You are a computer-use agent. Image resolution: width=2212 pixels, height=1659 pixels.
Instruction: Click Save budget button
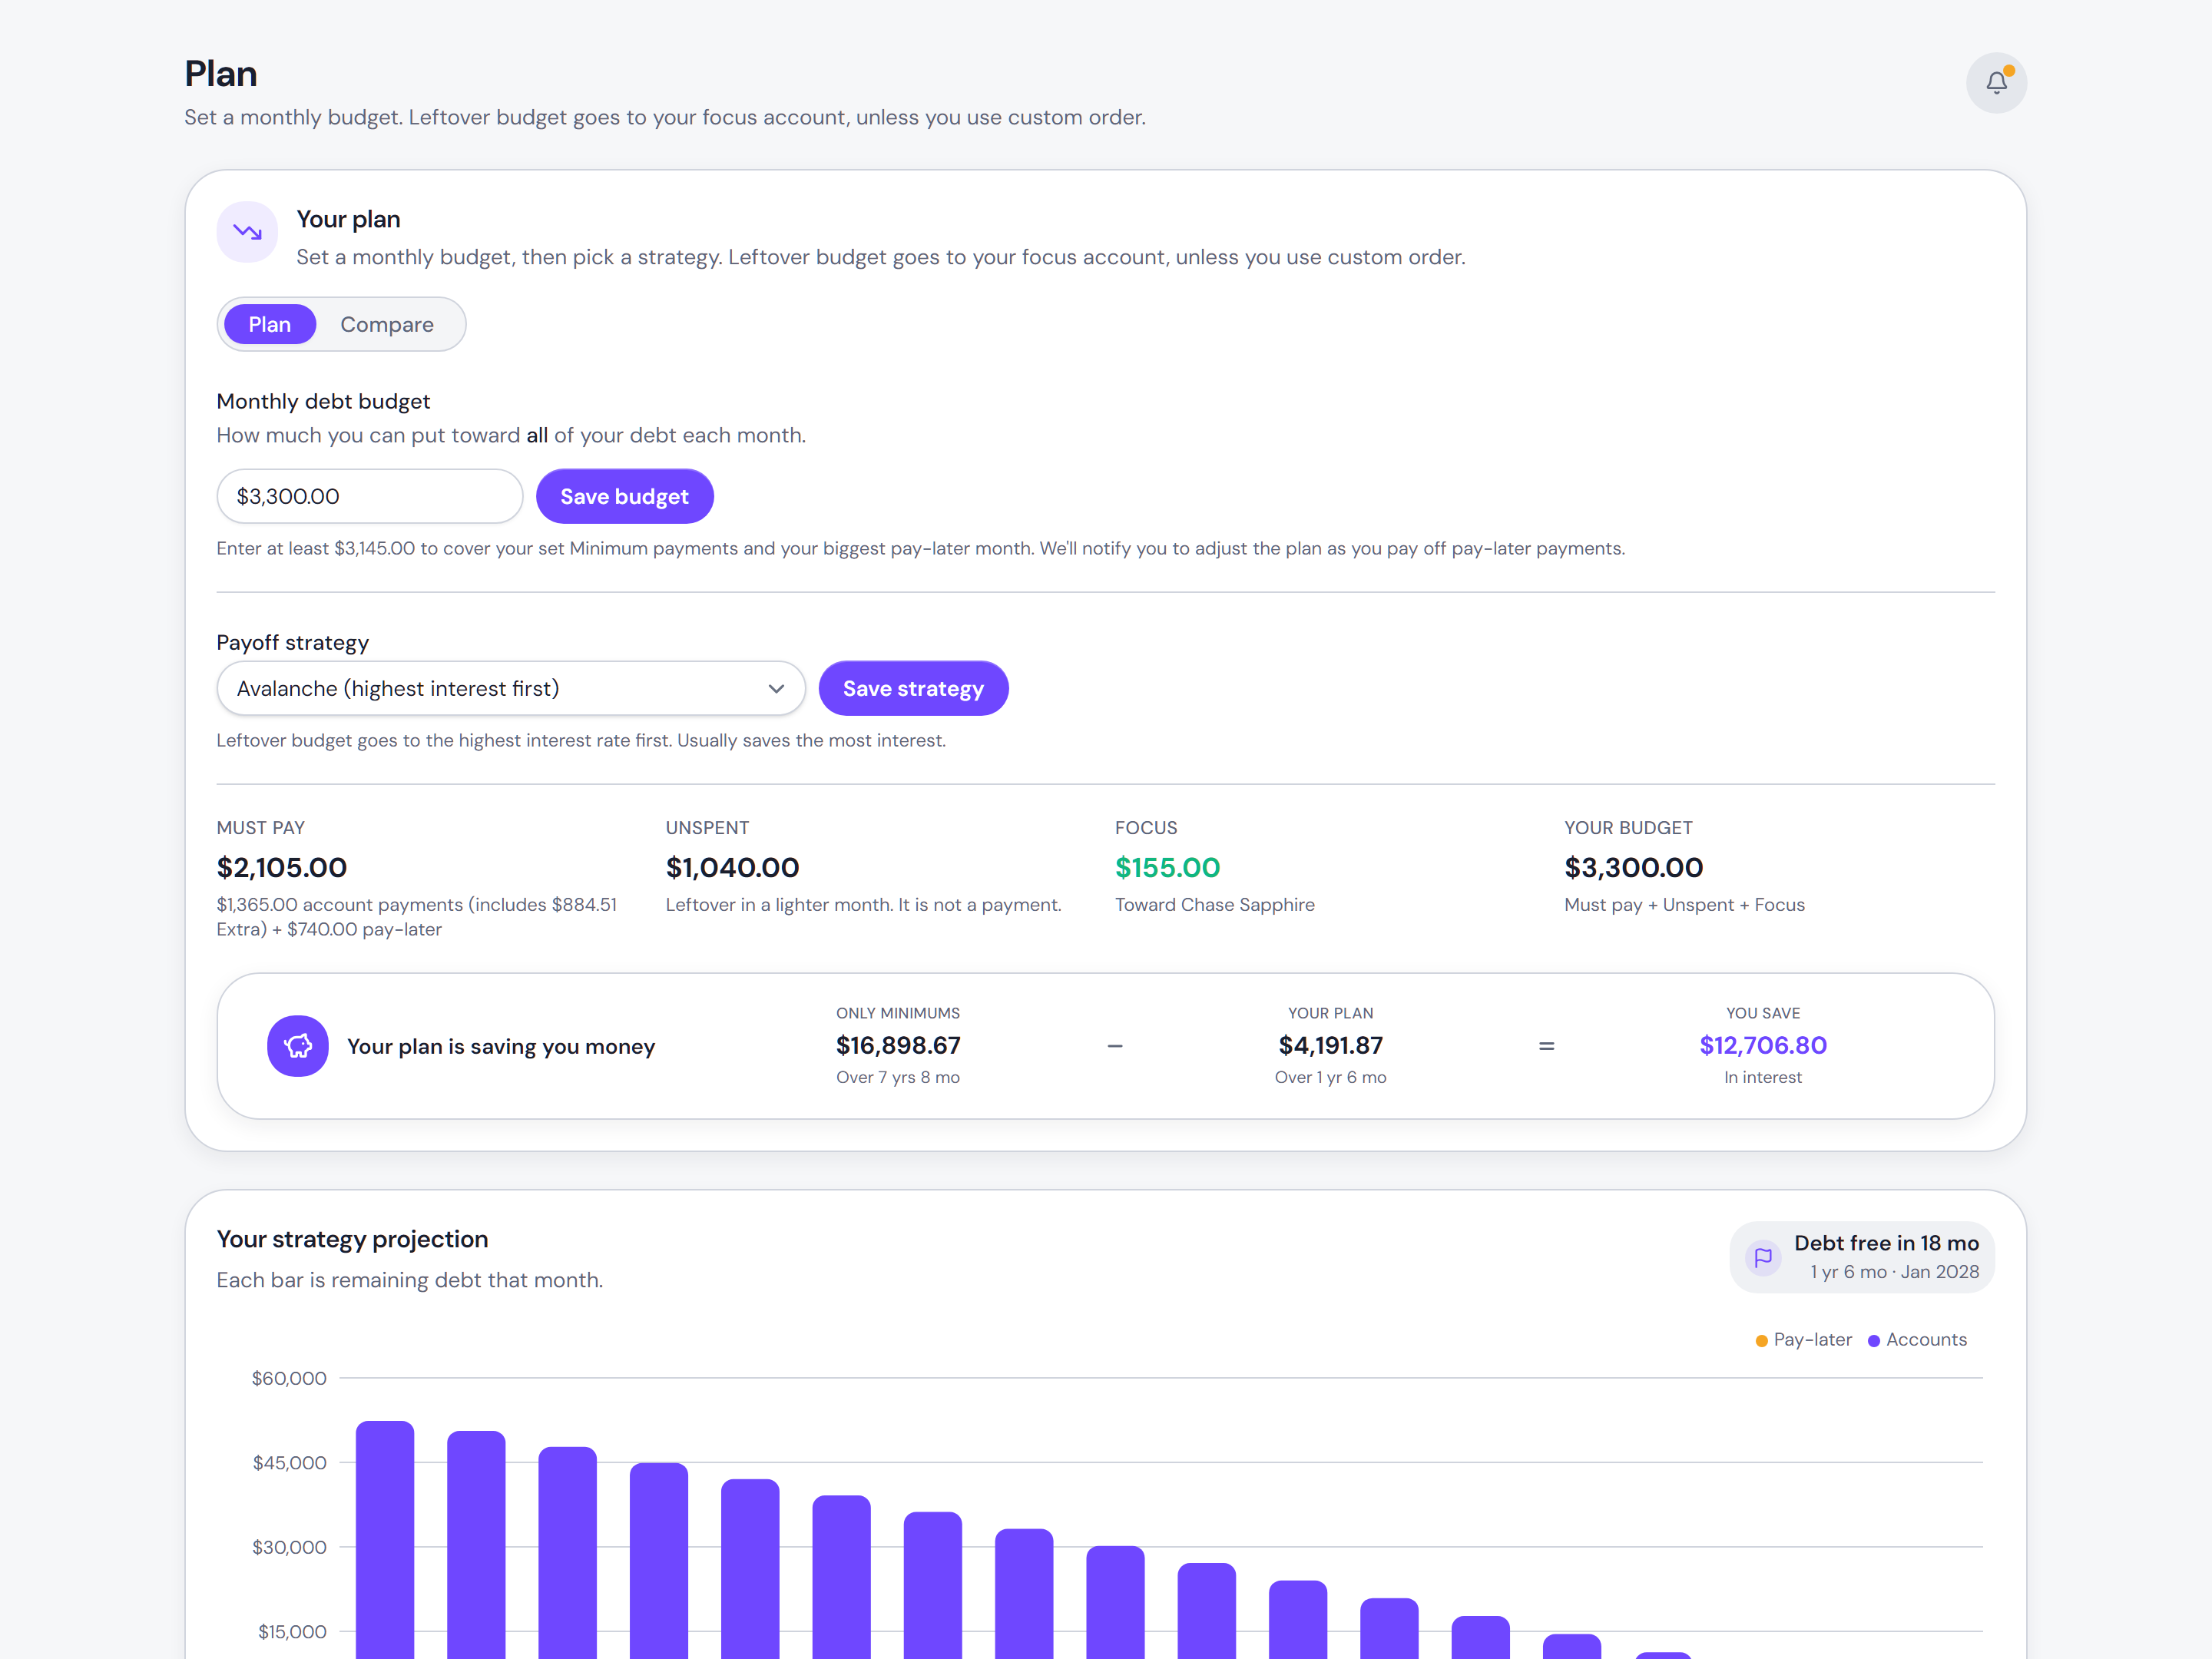(x=624, y=496)
